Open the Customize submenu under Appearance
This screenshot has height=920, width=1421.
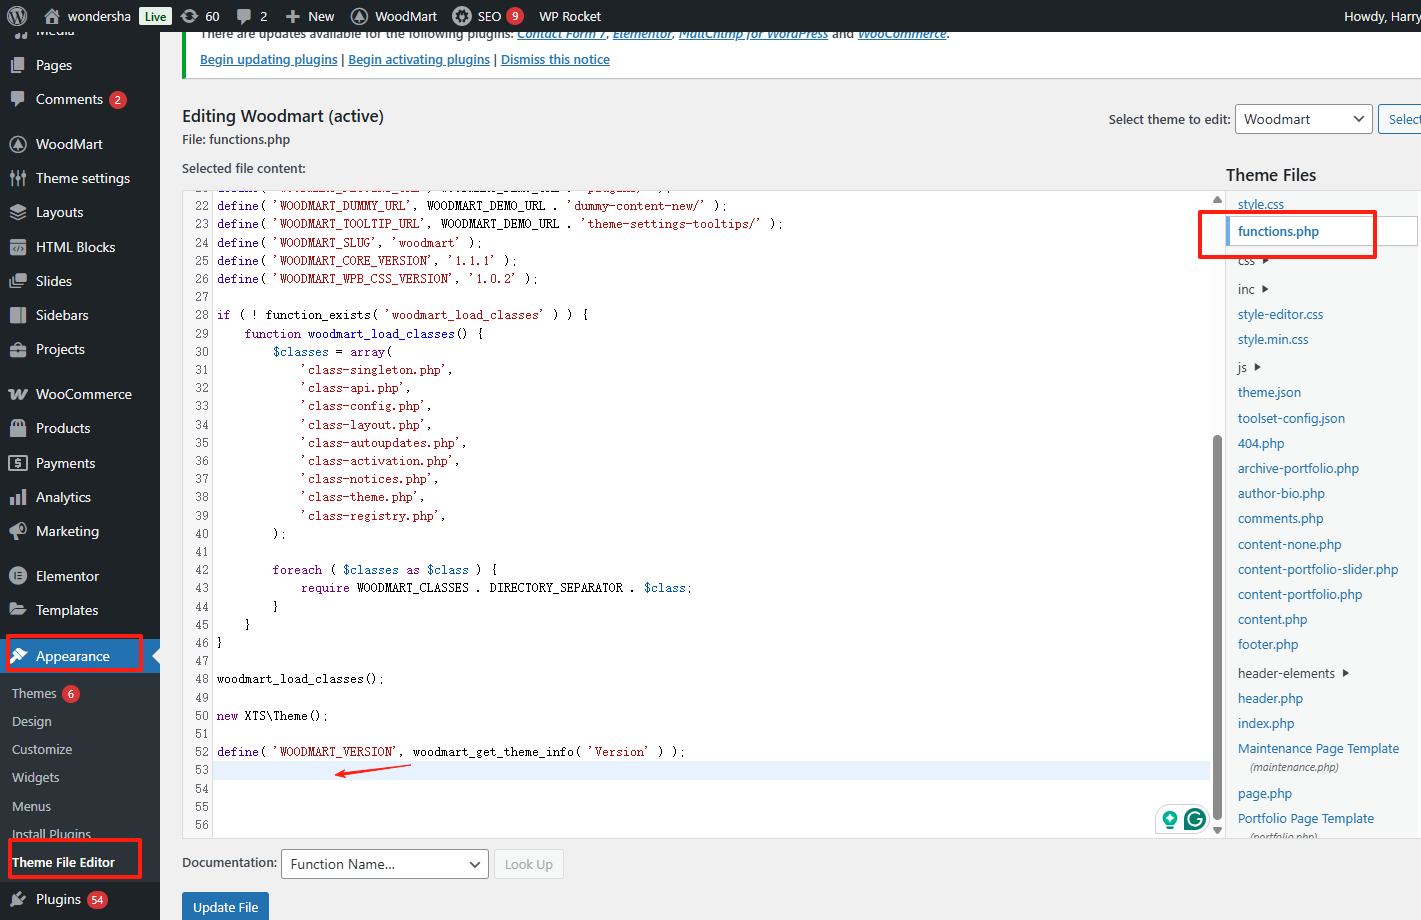pos(42,749)
